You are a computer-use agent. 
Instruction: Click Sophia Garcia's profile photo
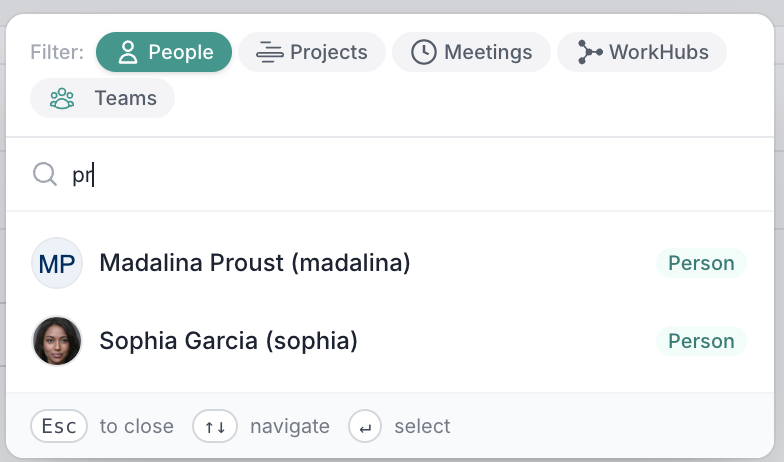coord(57,341)
